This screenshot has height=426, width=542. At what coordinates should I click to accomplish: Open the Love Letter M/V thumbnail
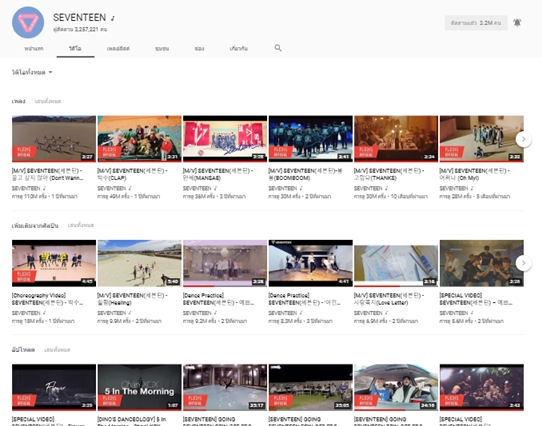396,263
